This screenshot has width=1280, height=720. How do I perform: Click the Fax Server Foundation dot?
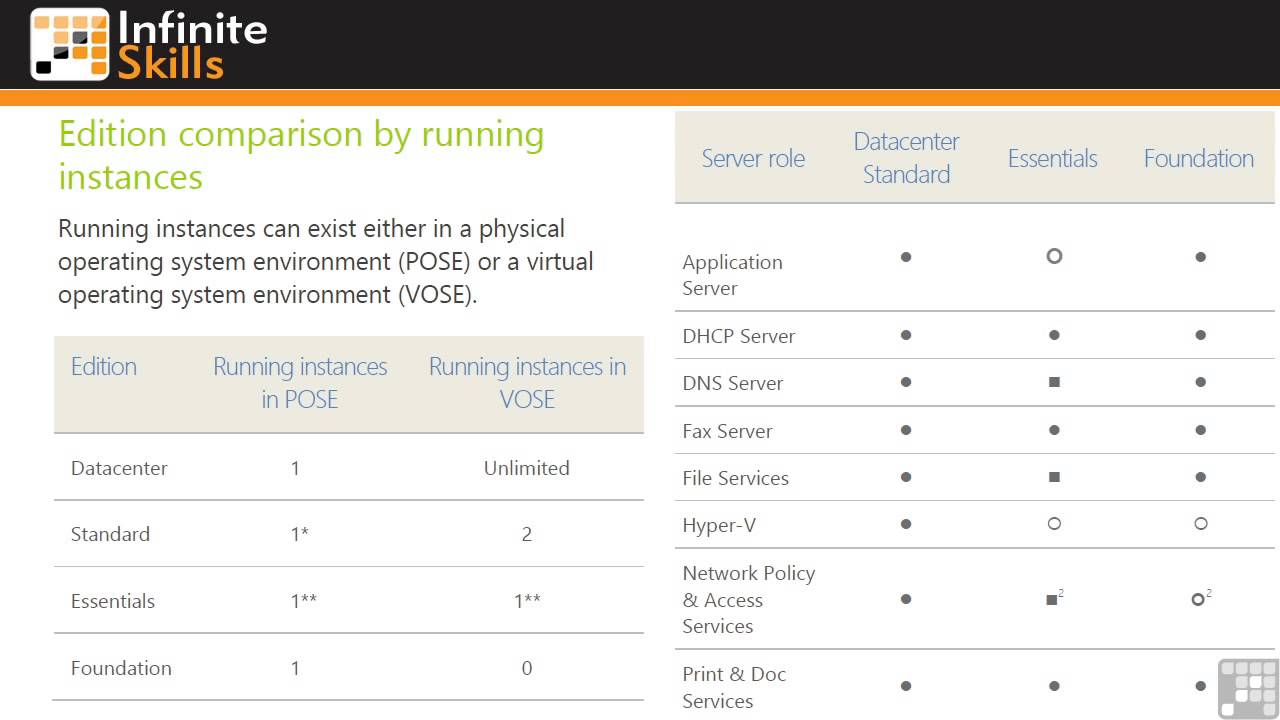pyautogui.click(x=1200, y=430)
